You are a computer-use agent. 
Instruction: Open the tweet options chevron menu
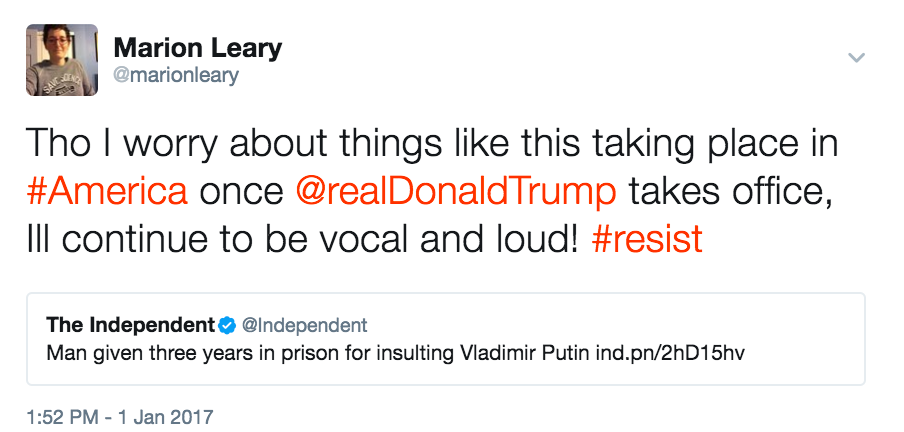tap(856, 57)
